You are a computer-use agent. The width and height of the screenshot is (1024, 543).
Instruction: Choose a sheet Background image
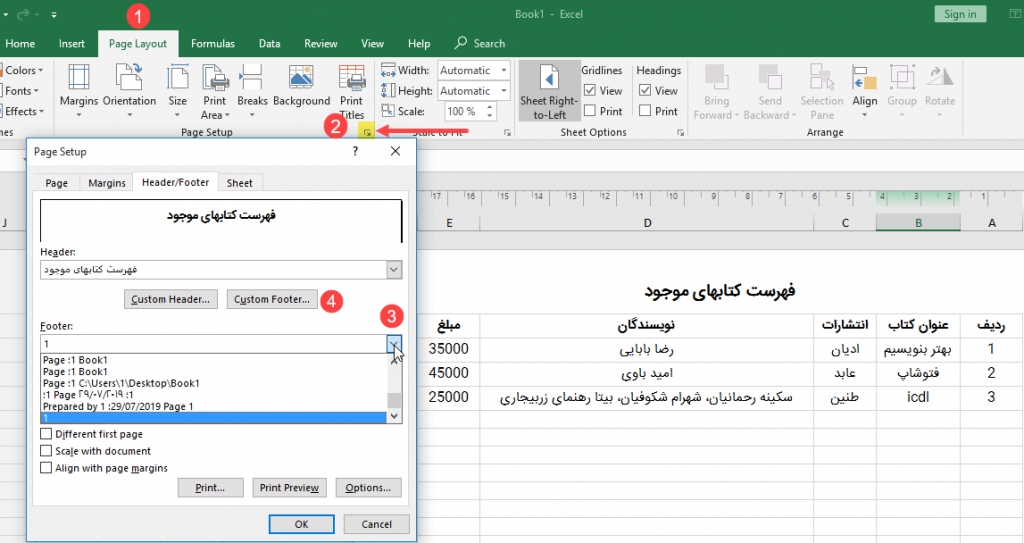tap(301, 86)
